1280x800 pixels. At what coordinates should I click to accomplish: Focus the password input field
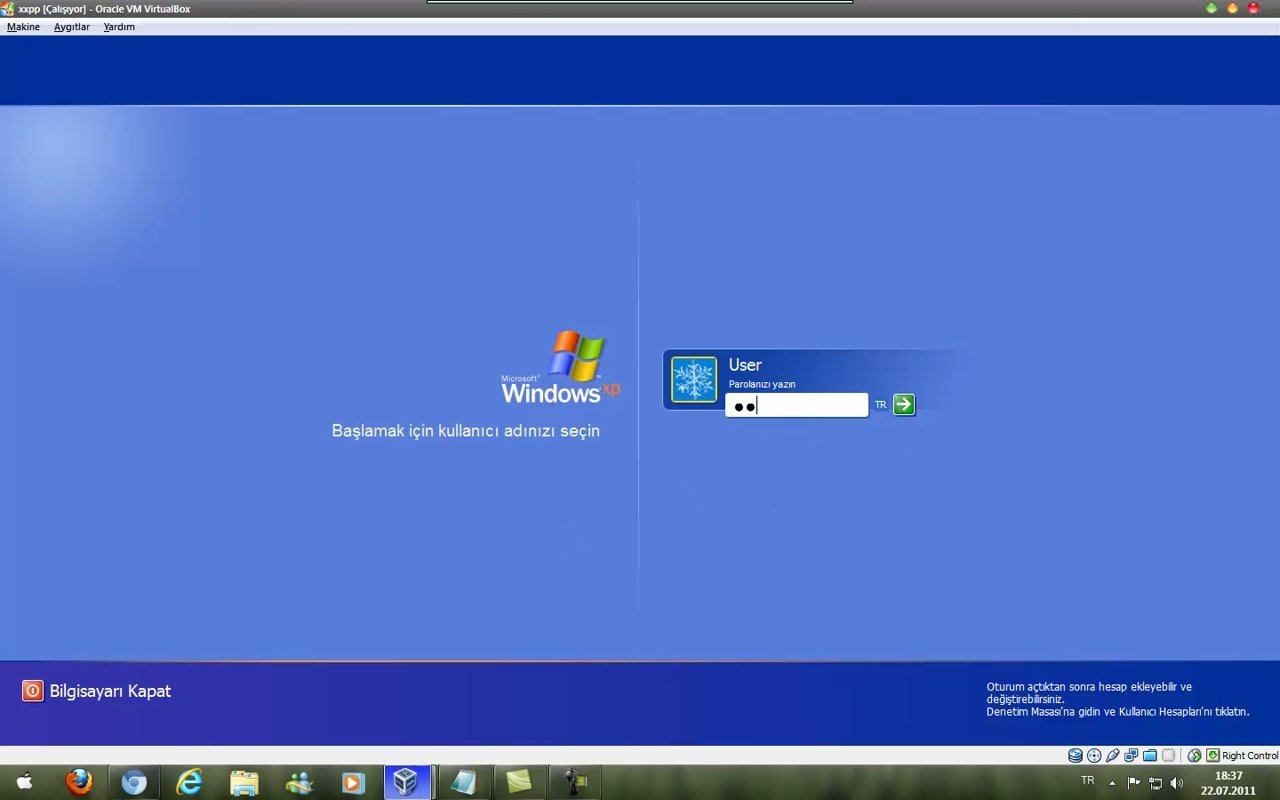797,405
